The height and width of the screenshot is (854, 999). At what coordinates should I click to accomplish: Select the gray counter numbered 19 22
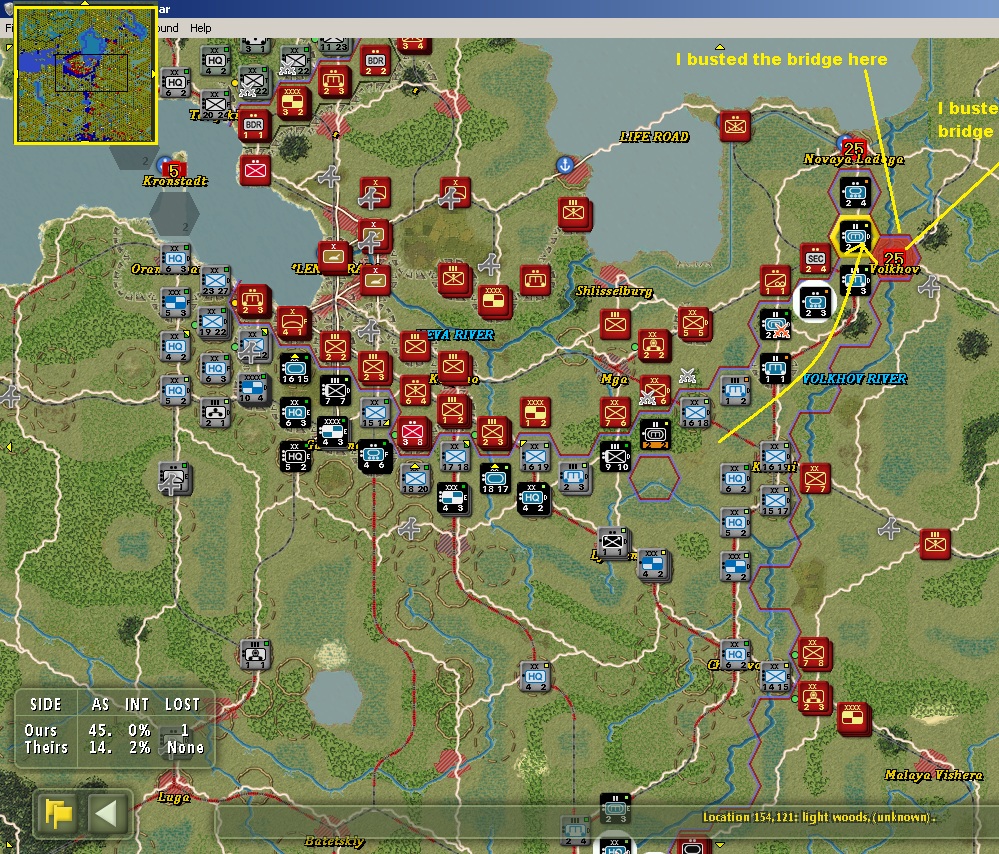[213, 322]
